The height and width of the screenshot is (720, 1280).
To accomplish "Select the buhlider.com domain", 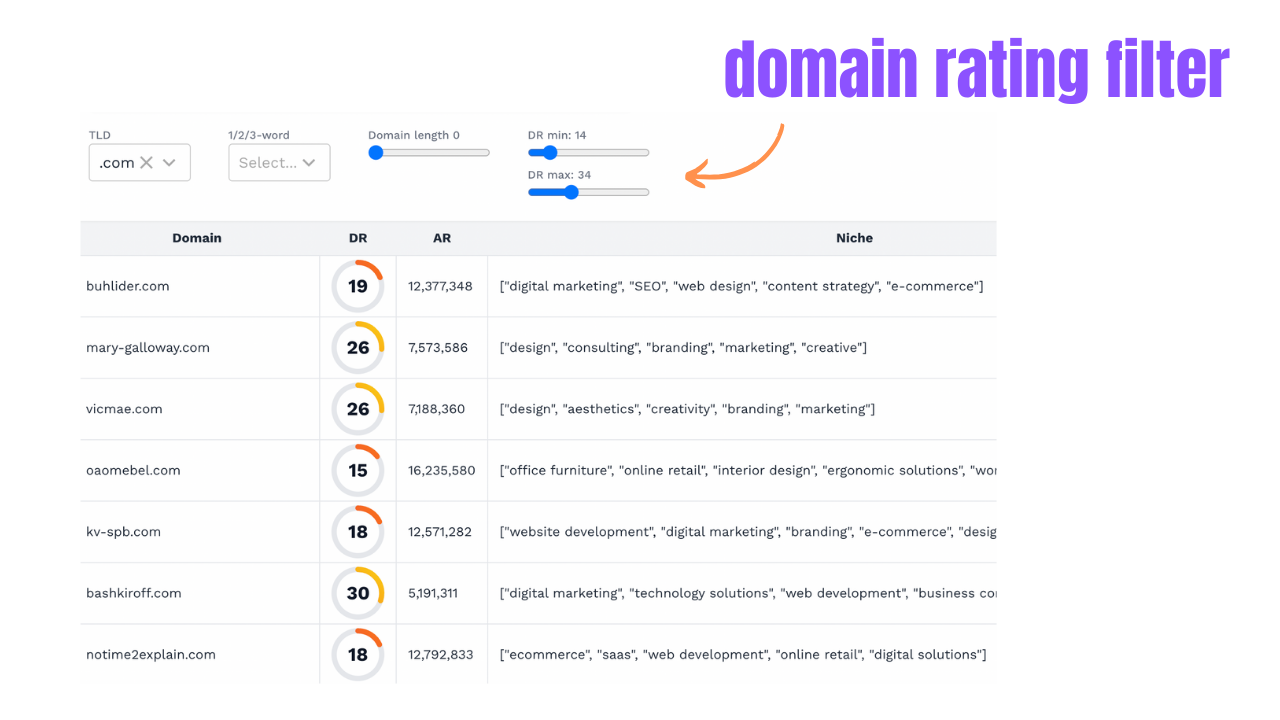I will click(x=128, y=286).
